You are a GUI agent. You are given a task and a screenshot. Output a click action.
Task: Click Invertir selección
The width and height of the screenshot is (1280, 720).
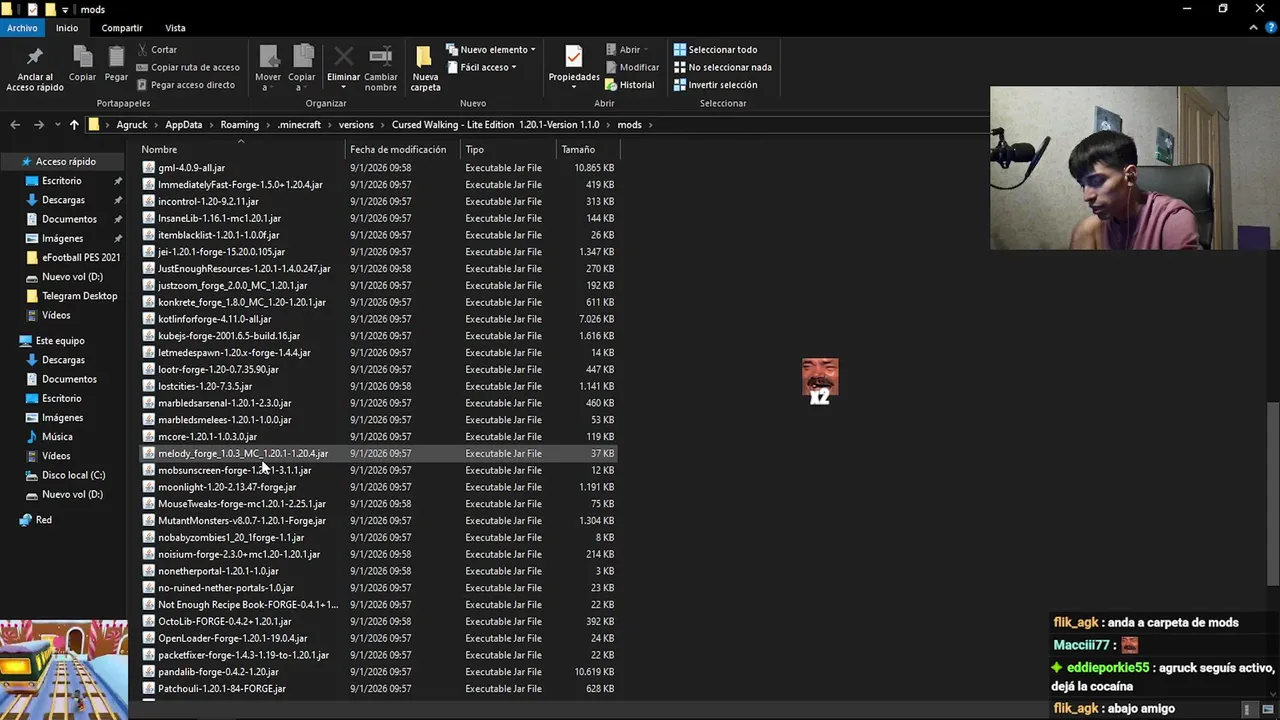[x=715, y=85]
